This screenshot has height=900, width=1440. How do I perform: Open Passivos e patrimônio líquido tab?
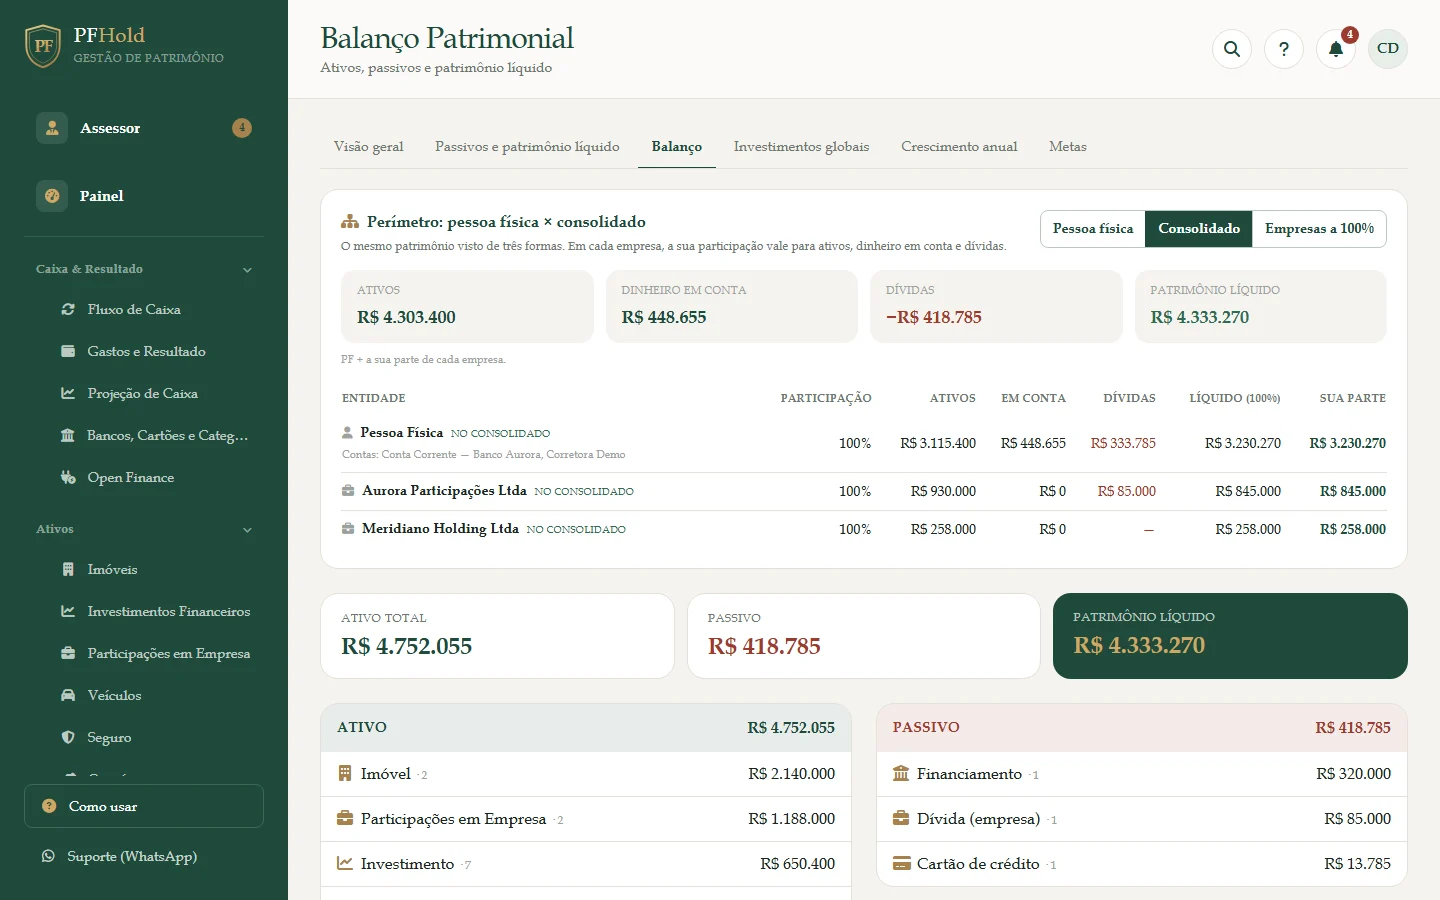pos(527,147)
